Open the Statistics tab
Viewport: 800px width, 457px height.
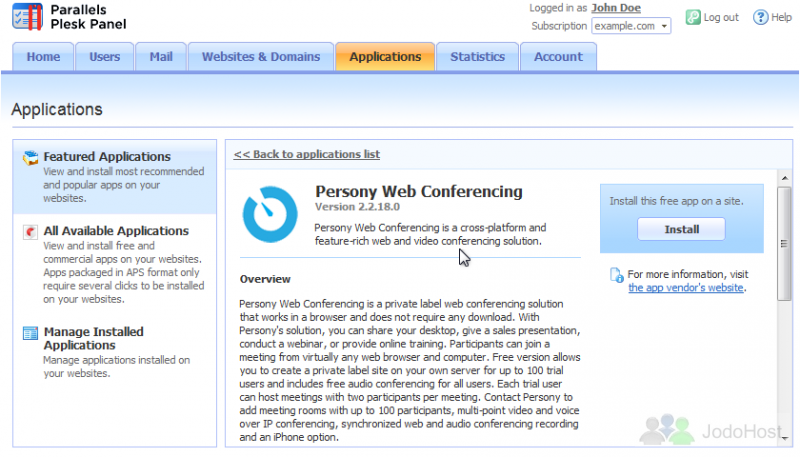pos(478,57)
